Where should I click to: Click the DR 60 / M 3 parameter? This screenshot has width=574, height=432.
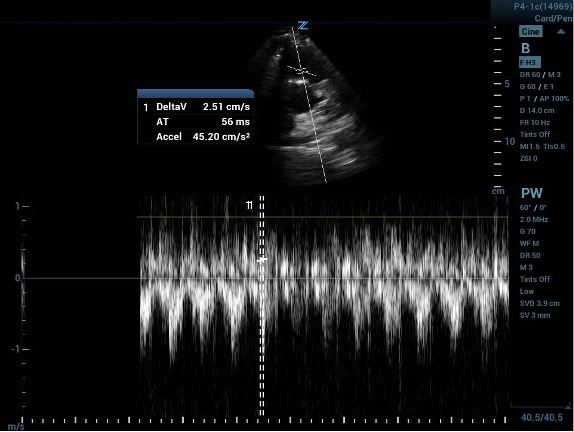540,74
